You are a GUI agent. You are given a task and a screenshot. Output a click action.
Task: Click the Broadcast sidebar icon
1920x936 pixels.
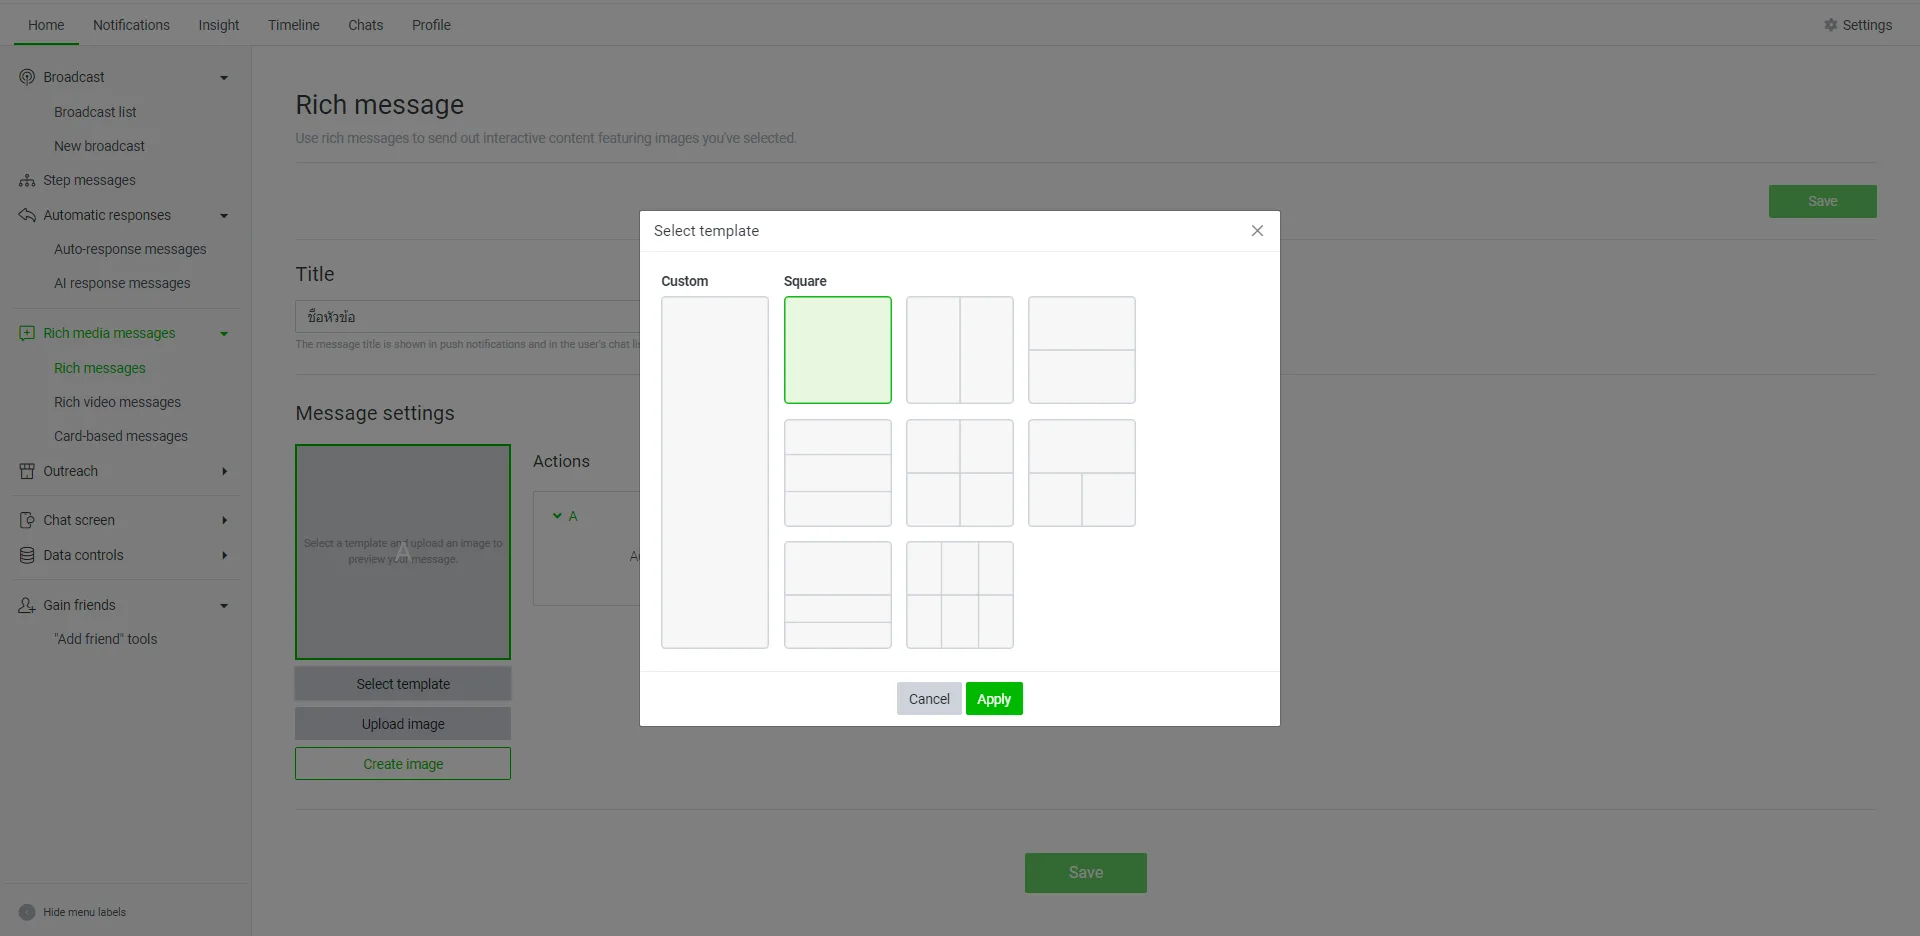27,77
